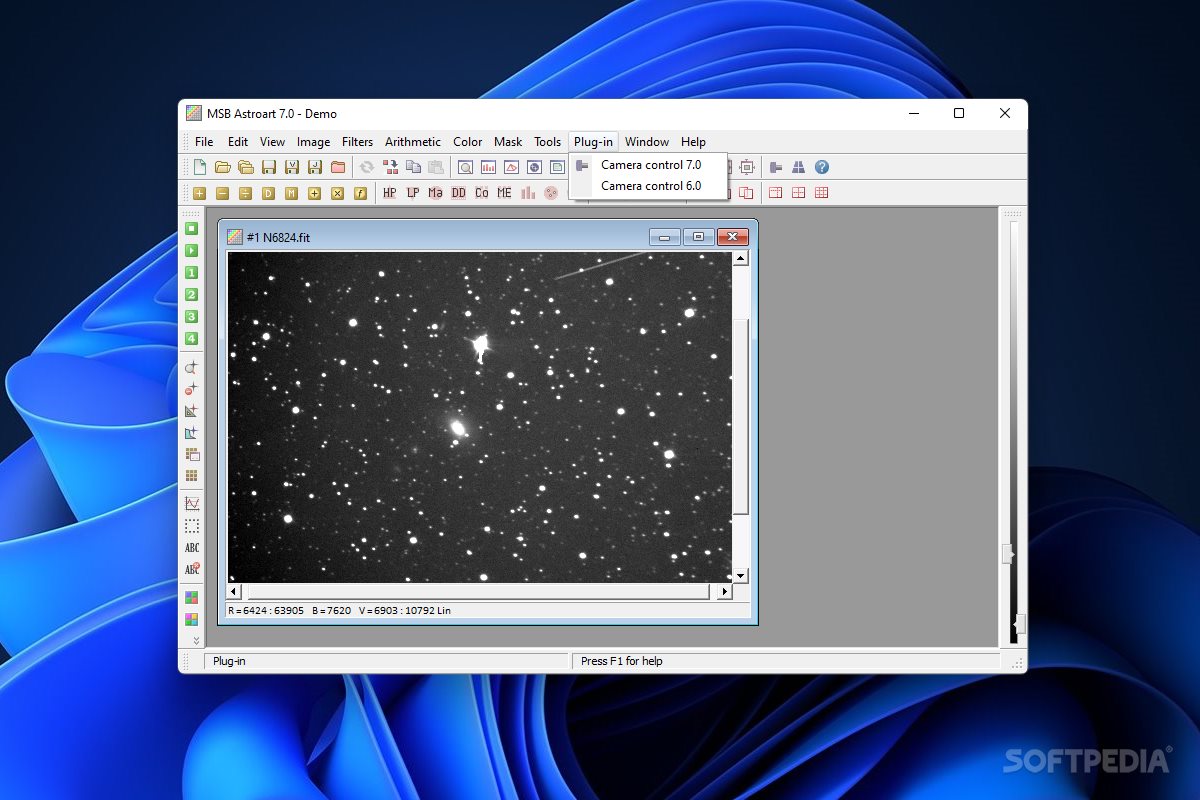Click the ABC text annotation tool

click(191, 548)
